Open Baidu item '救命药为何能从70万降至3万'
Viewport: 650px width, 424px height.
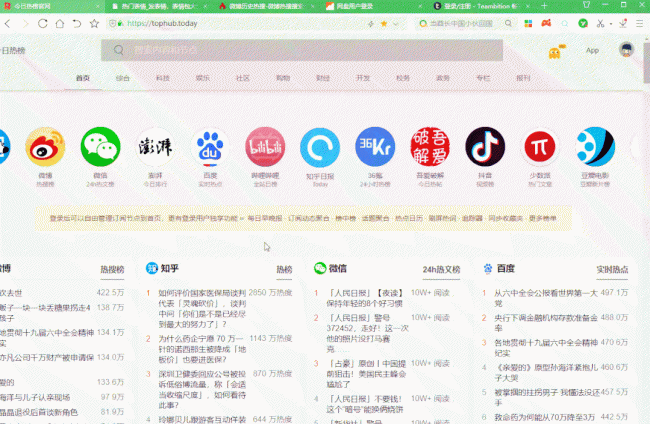545,417
